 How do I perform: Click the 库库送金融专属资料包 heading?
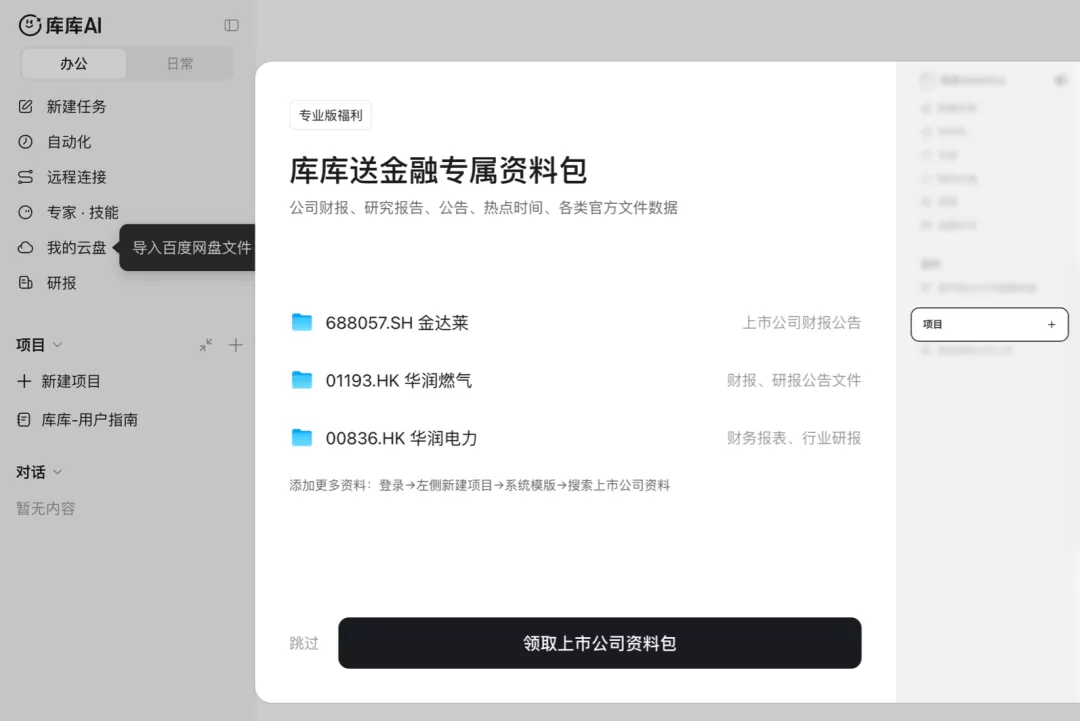click(438, 171)
